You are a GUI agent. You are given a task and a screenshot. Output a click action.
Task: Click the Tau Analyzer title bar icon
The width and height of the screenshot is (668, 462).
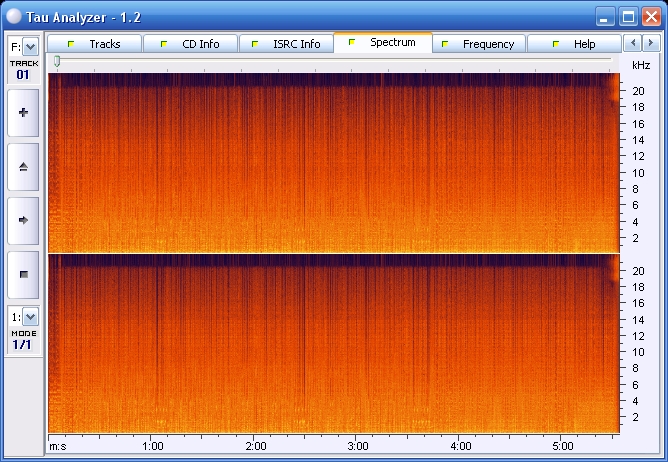tap(14, 16)
